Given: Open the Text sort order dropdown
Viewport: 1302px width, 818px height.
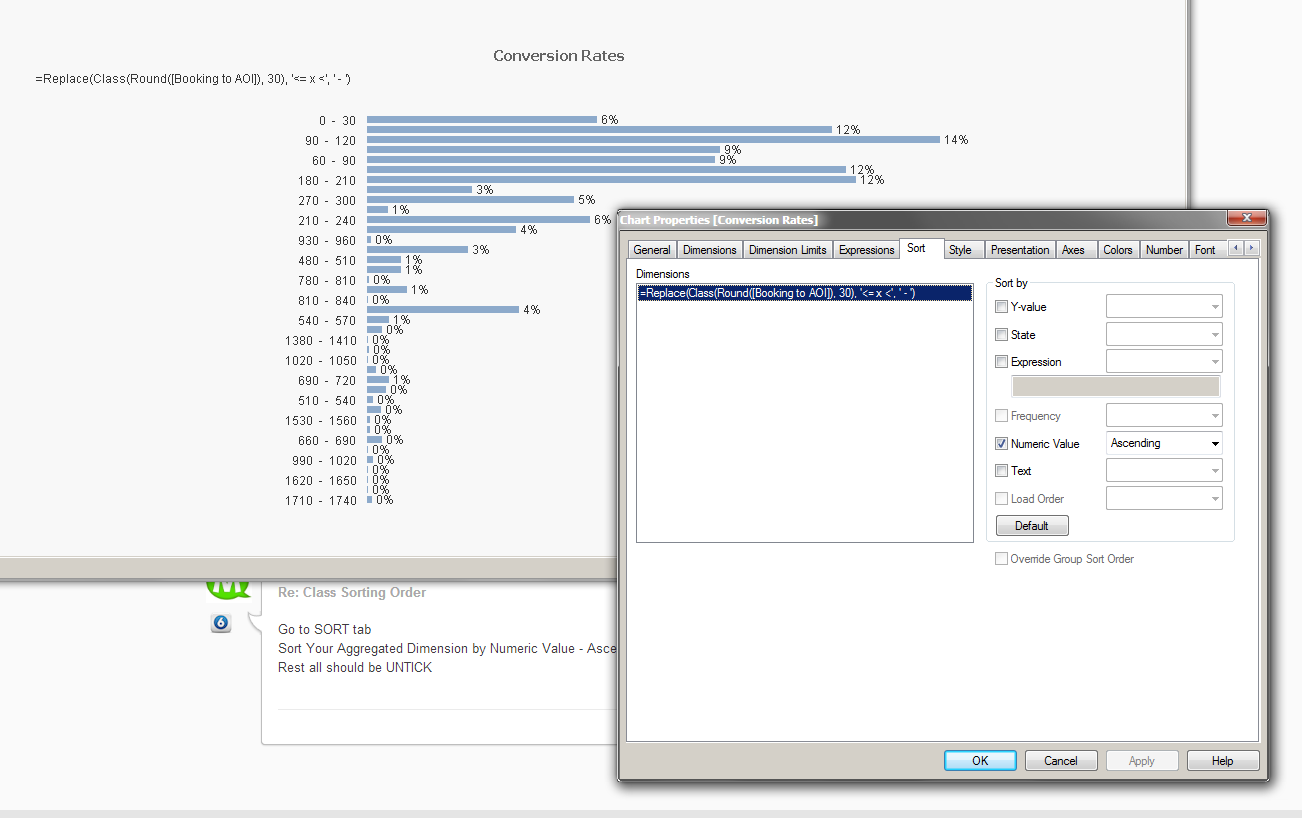Looking at the screenshot, I should coord(1164,470).
